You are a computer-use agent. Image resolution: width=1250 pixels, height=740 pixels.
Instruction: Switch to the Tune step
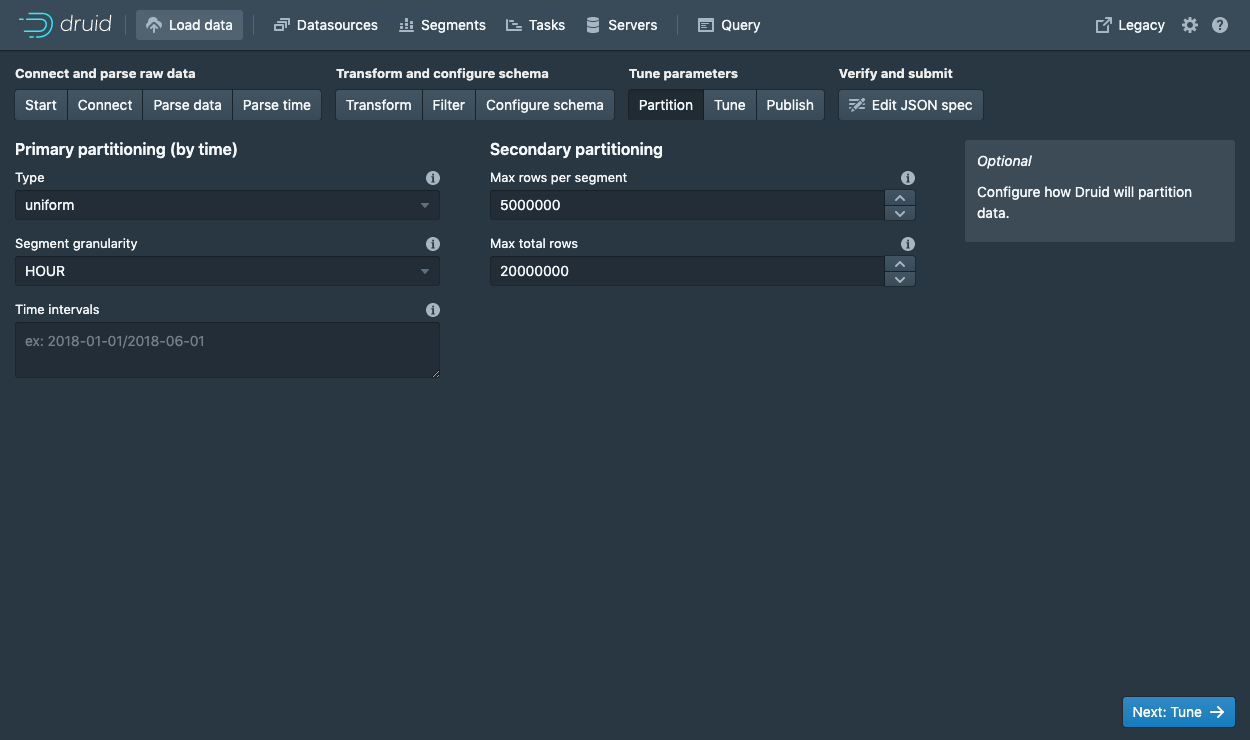coord(730,105)
